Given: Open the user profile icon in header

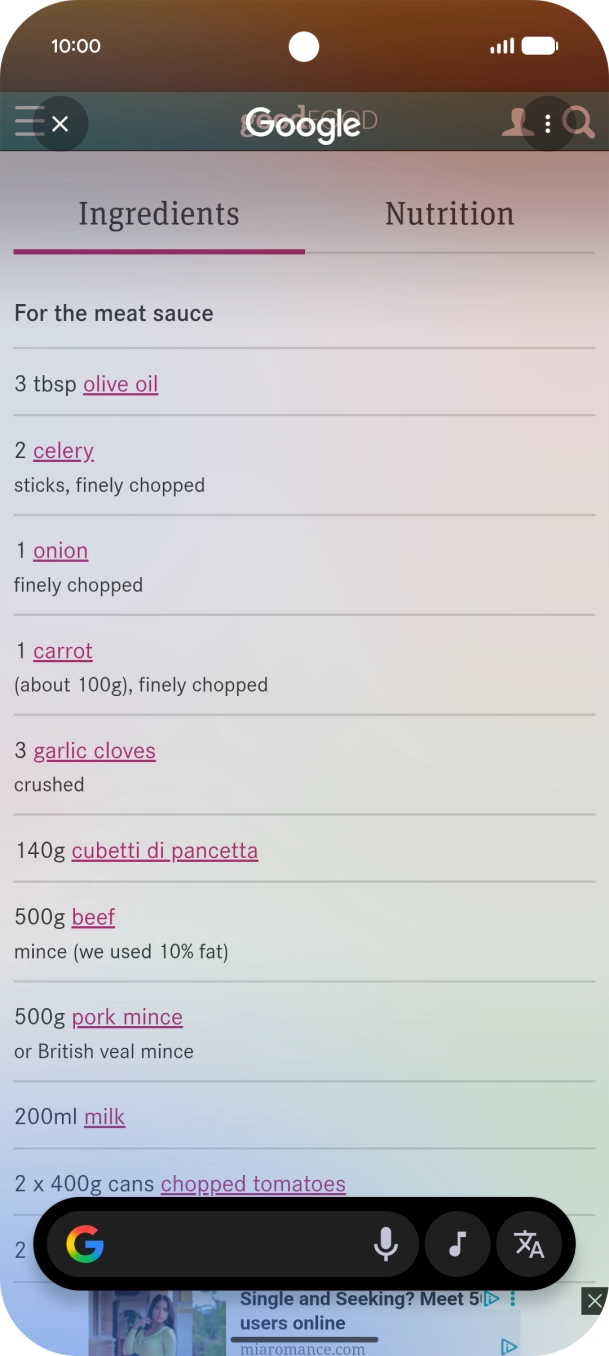Looking at the screenshot, I should point(516,123).
